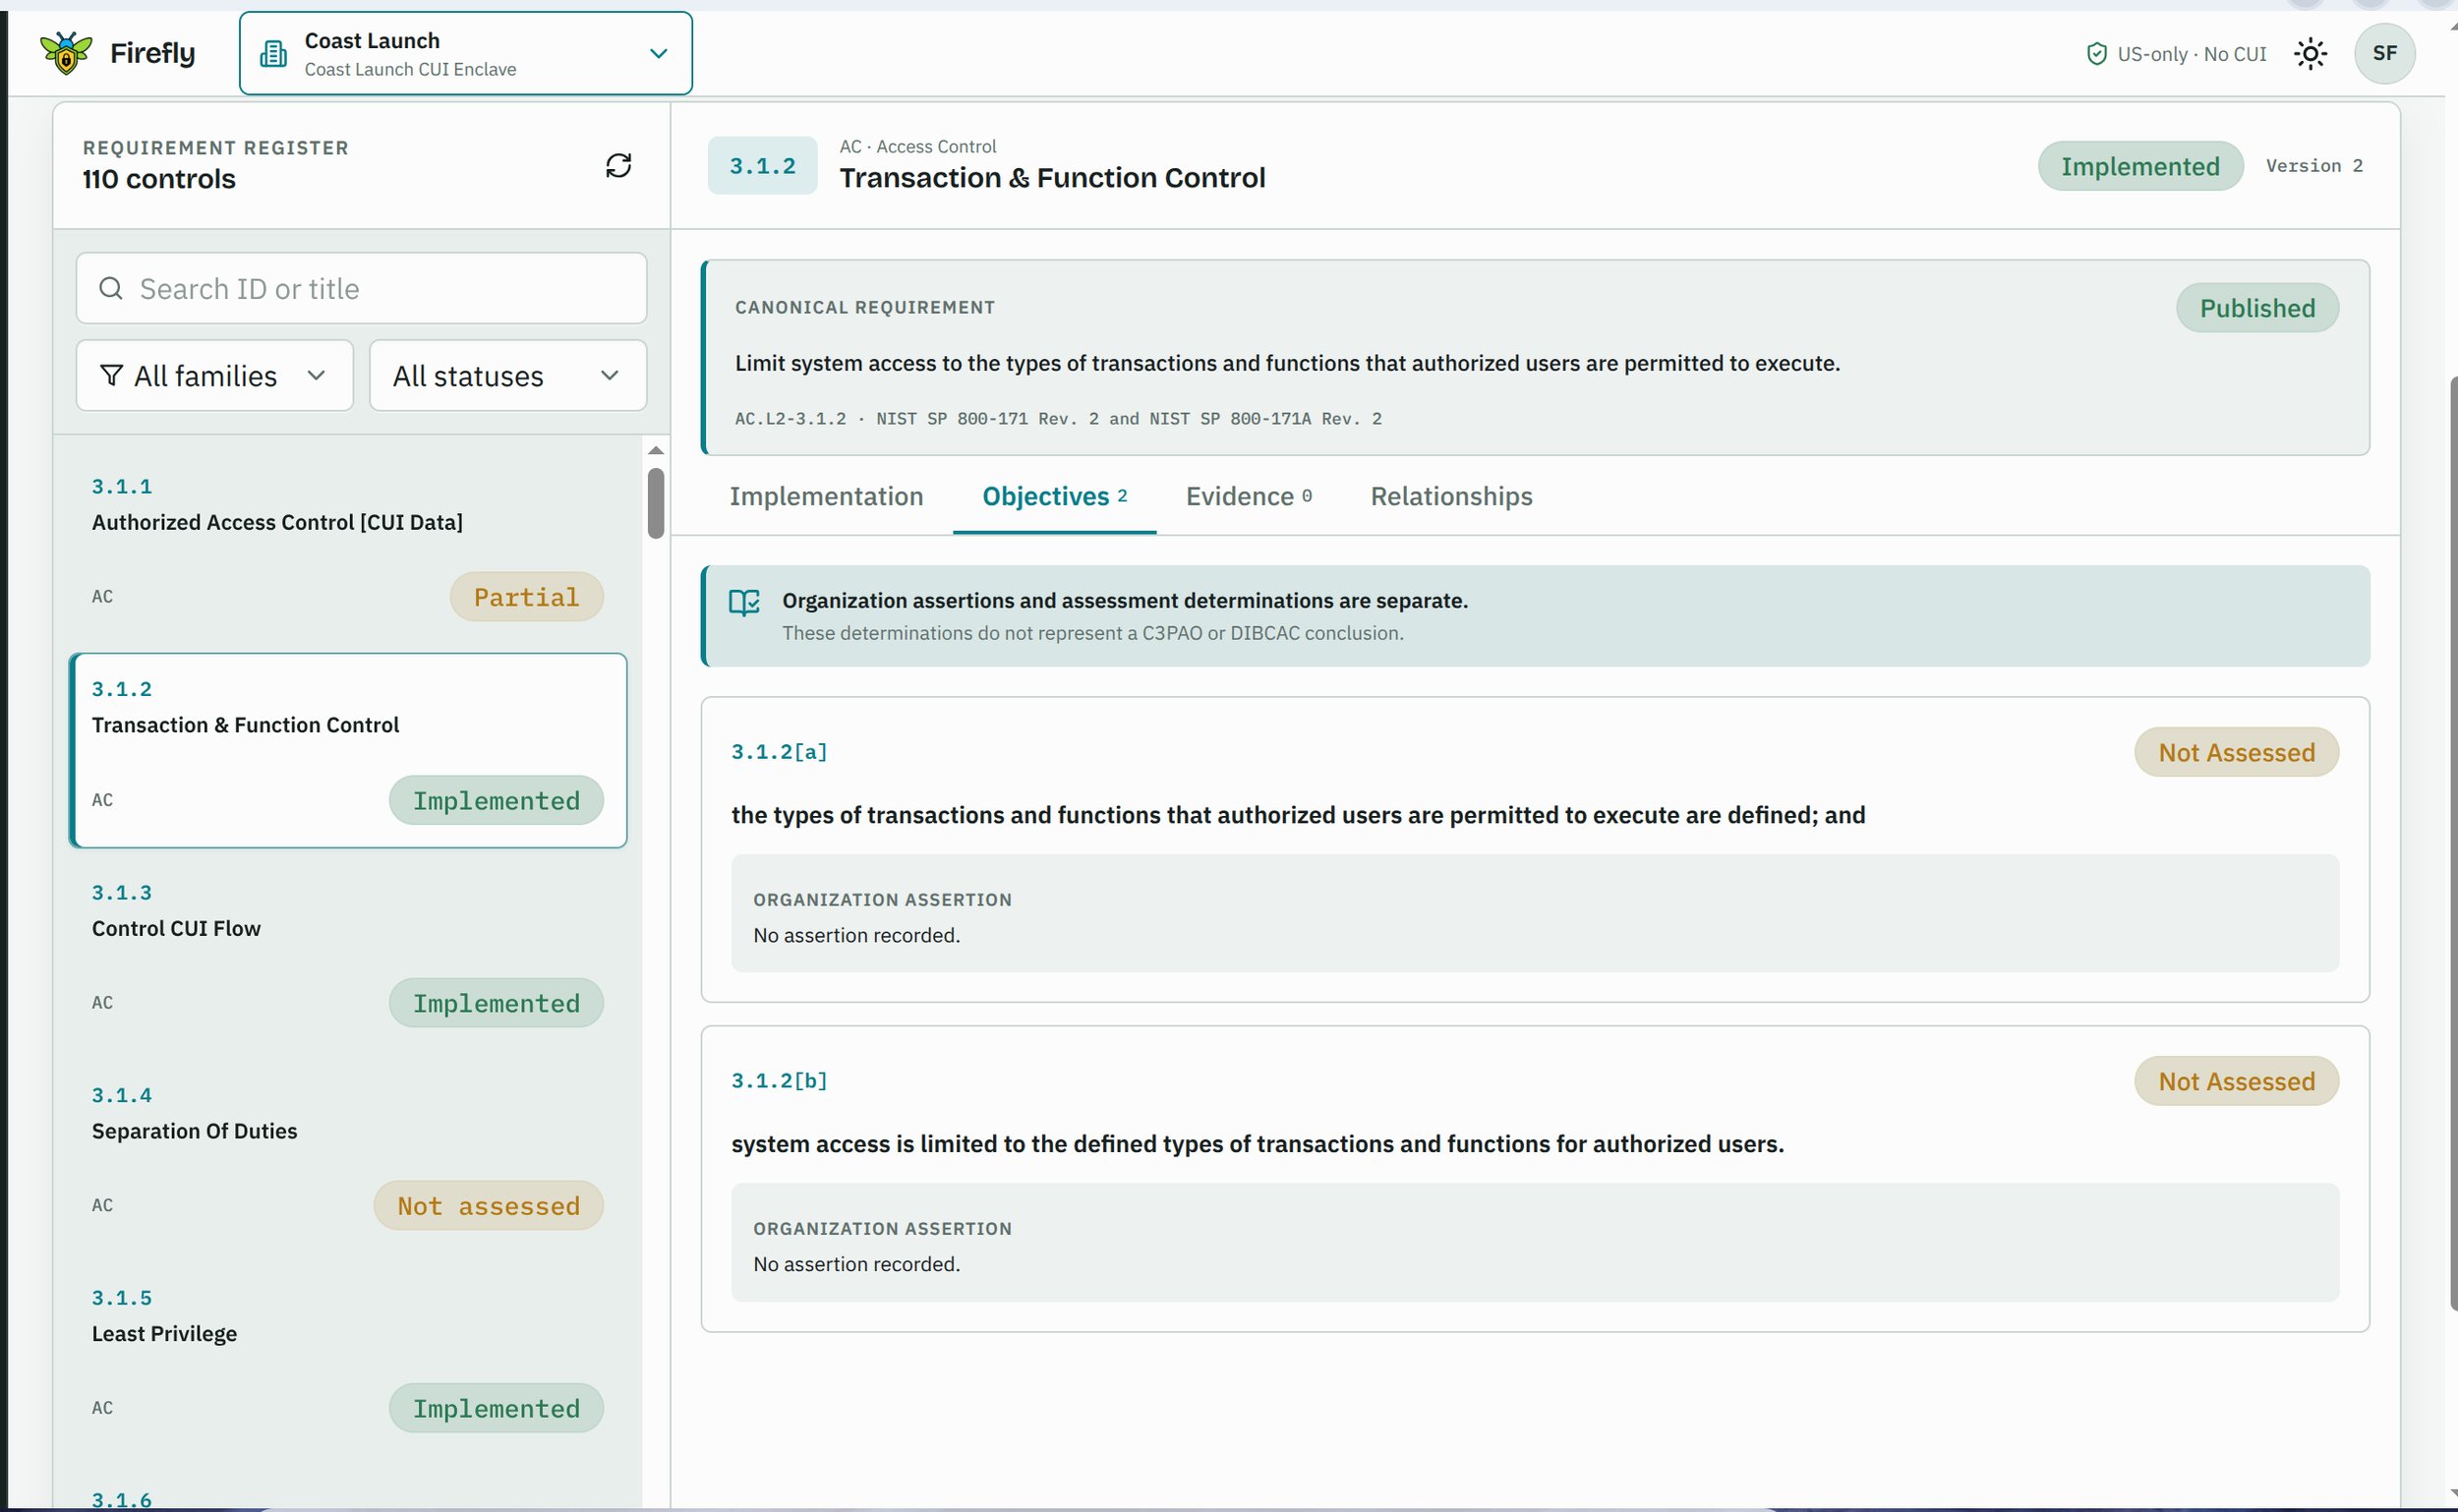Select control 3.1.5 Least Privilege
This screenshot has height=1512, width=2458.
click(347, 1359)
